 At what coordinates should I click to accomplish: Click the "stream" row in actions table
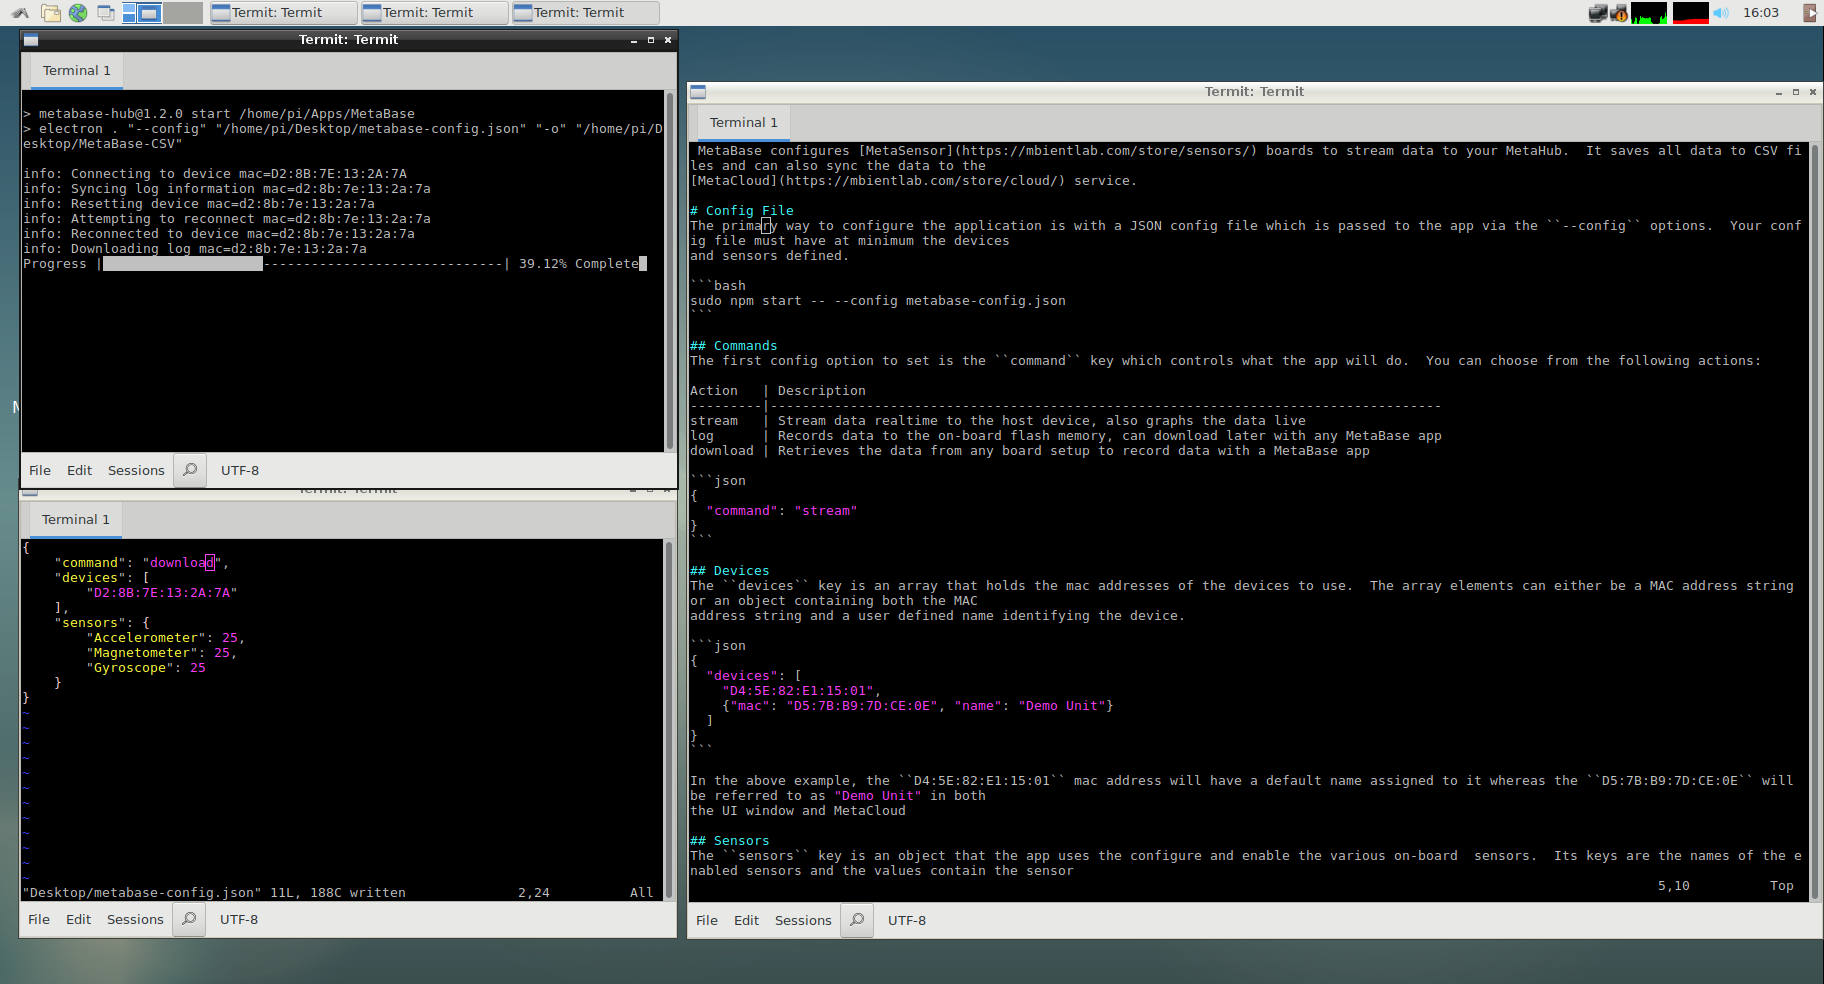coord(998,421)
